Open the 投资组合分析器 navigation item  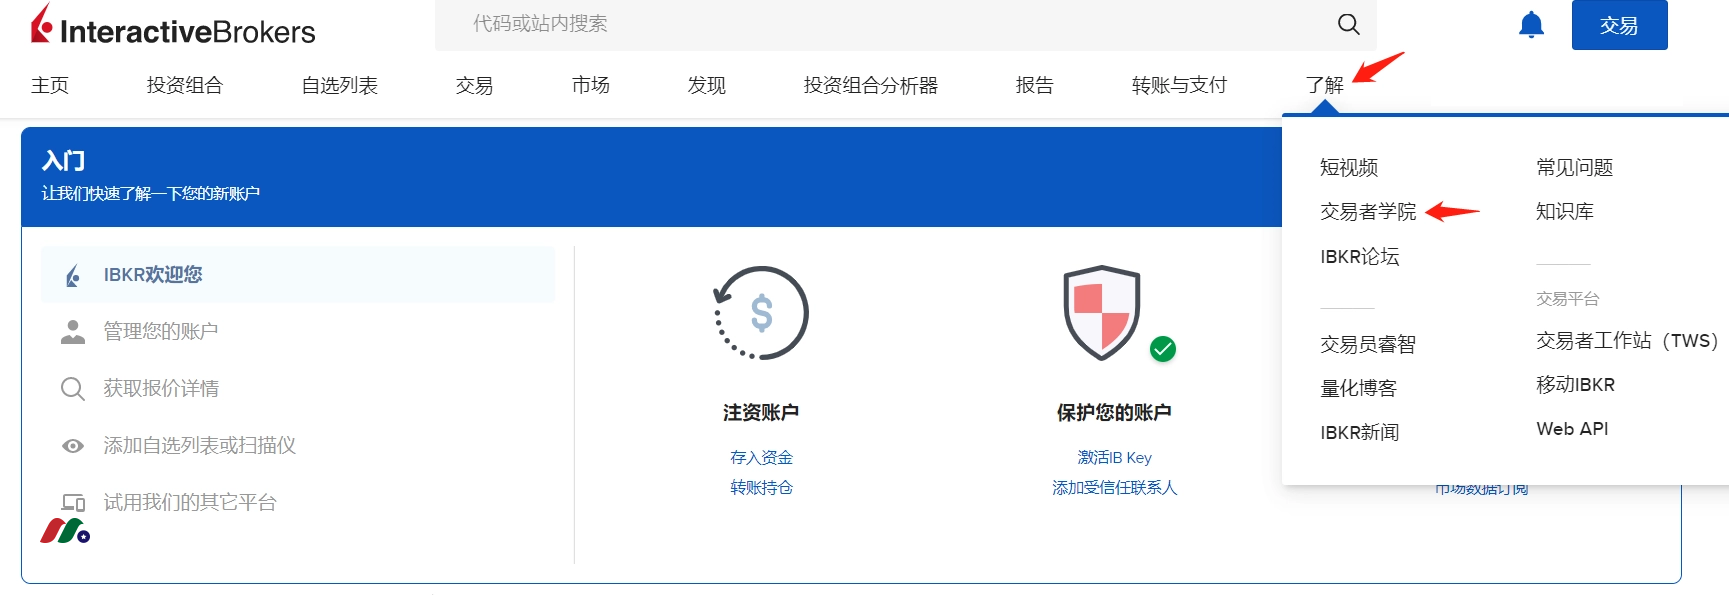pyautogui.click(x=871, y=86)
